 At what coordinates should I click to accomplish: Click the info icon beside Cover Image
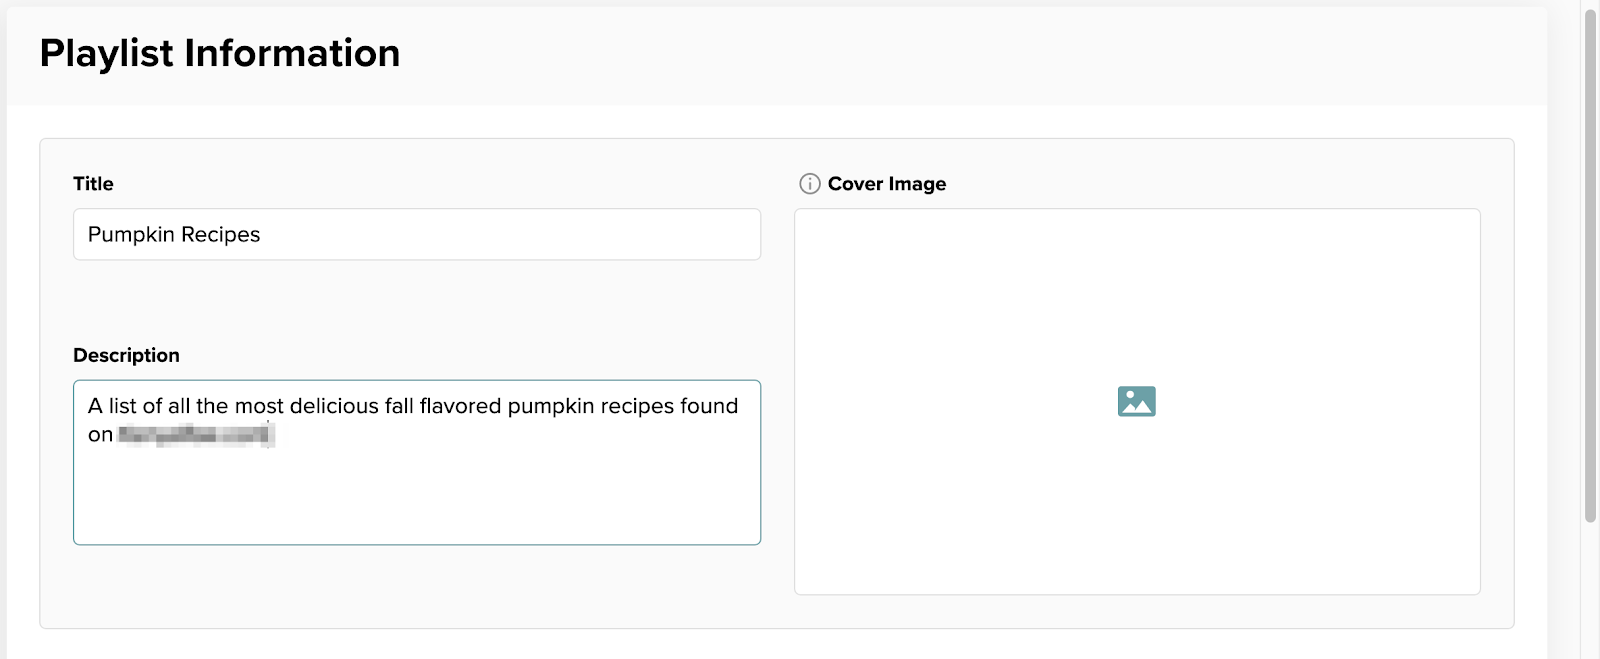coord(810,184)
